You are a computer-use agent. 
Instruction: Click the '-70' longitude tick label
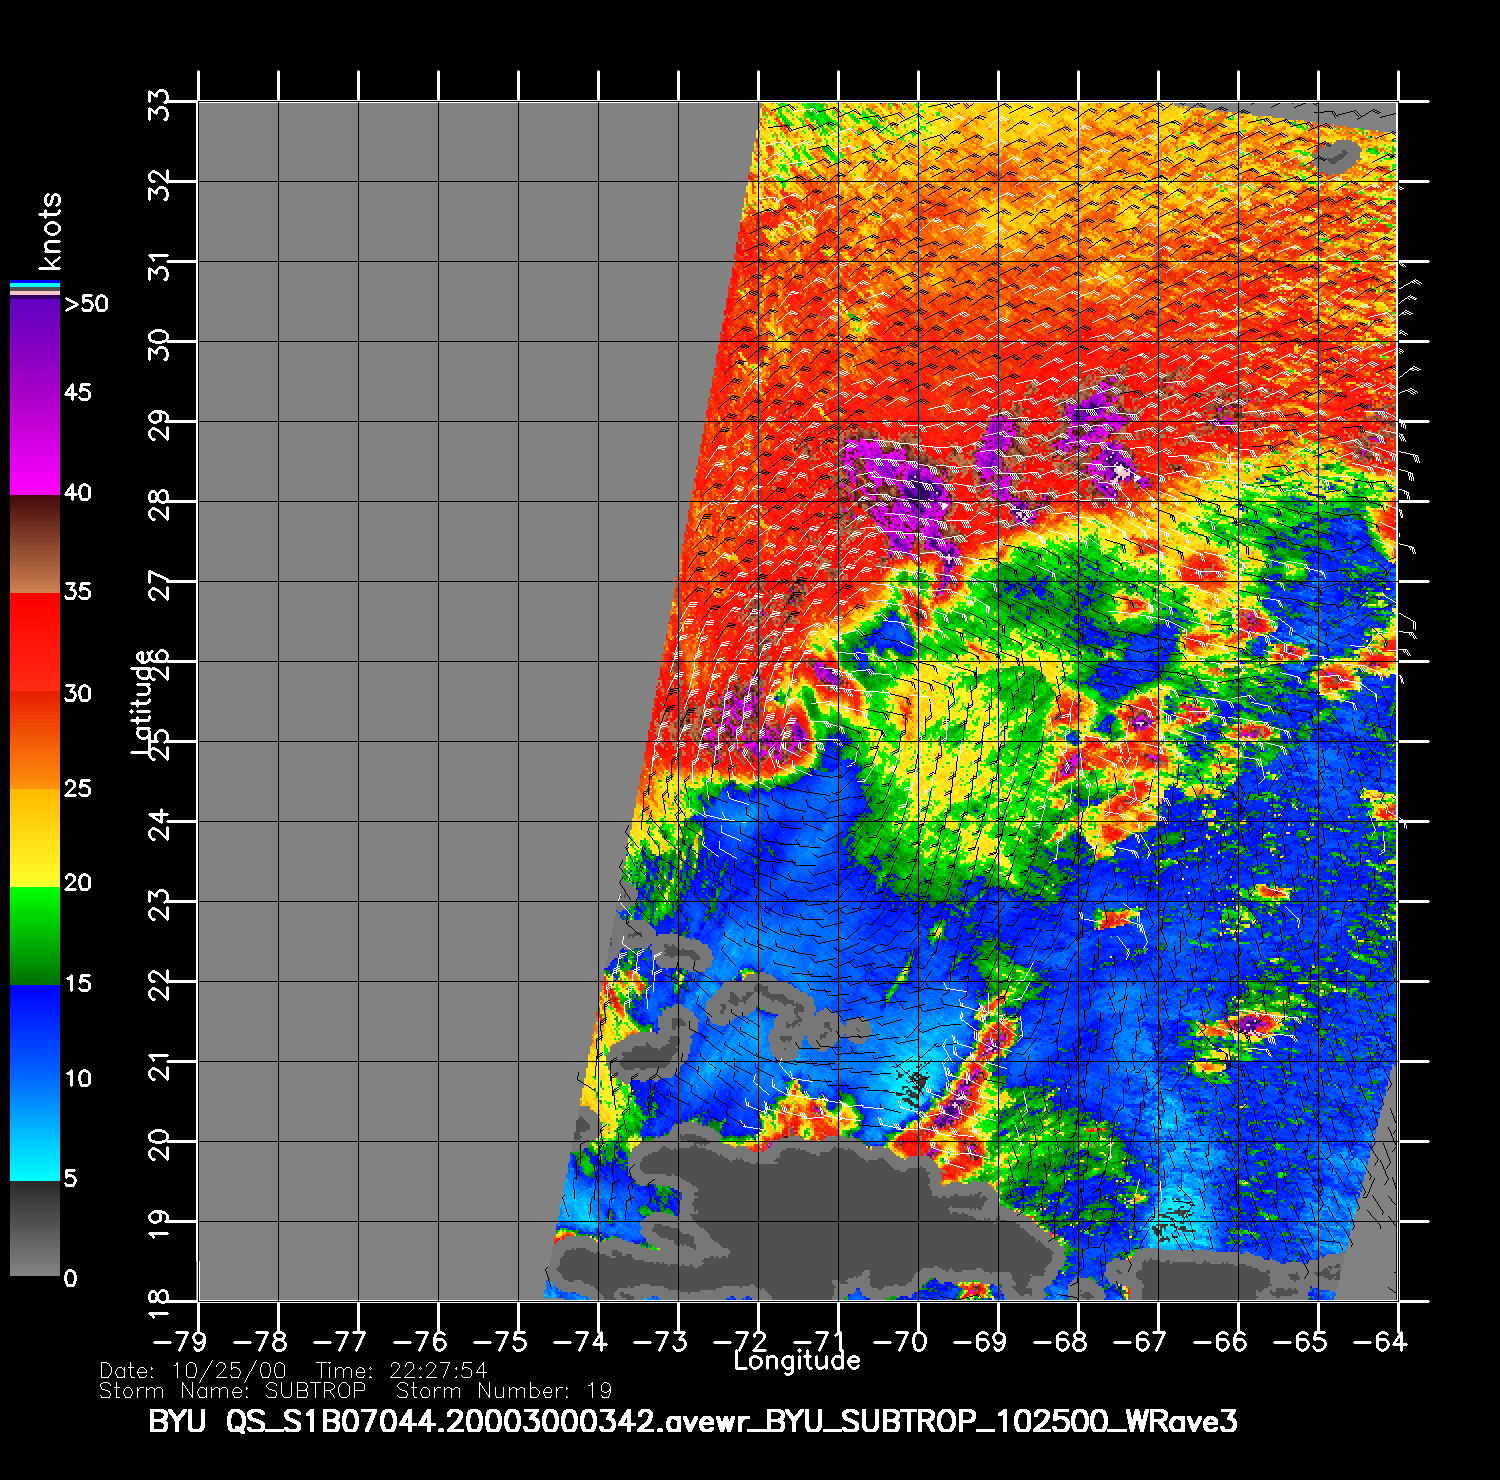pyautogui.click(x=900, y=1341)
